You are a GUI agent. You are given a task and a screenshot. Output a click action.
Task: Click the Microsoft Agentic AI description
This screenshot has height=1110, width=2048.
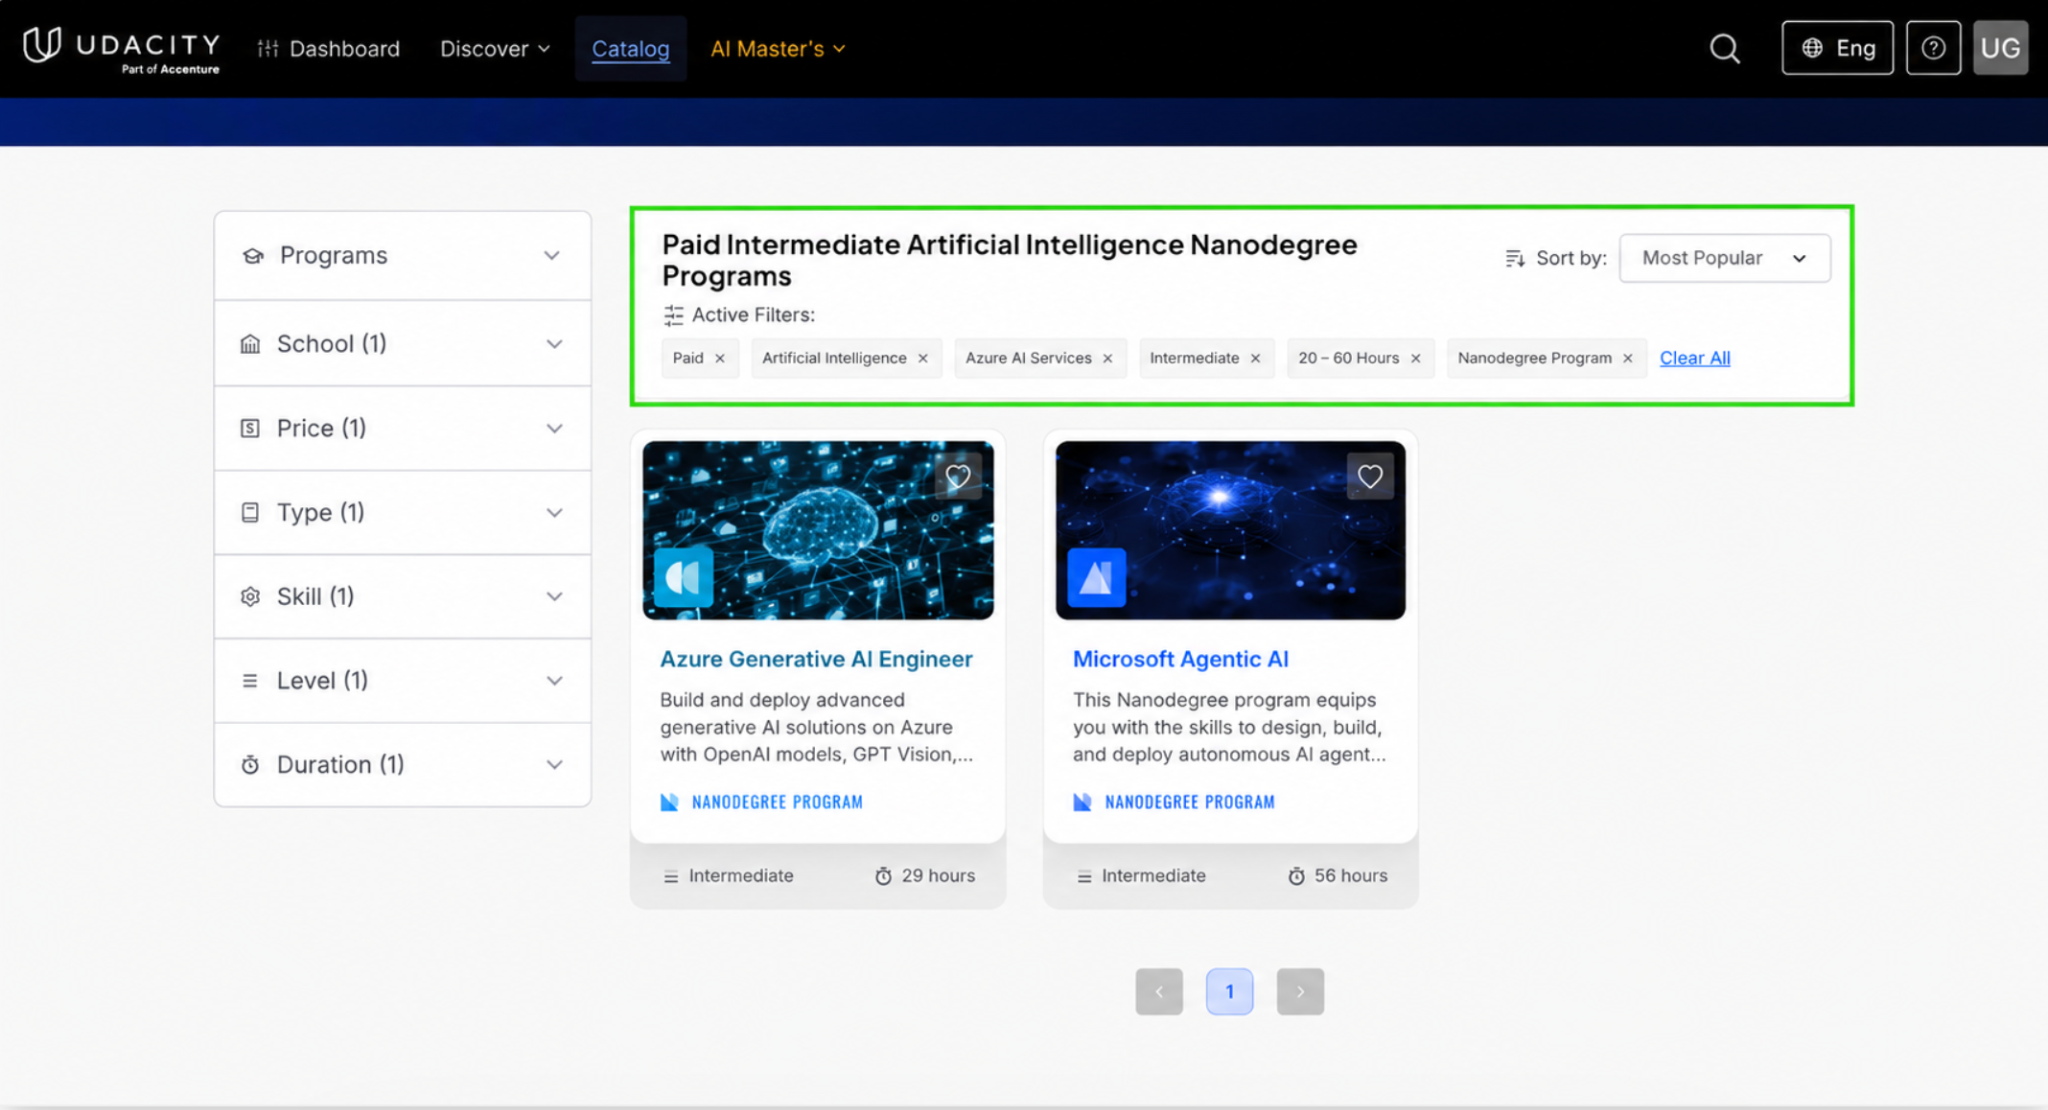pyautogui.click(x=1230, y=727)
